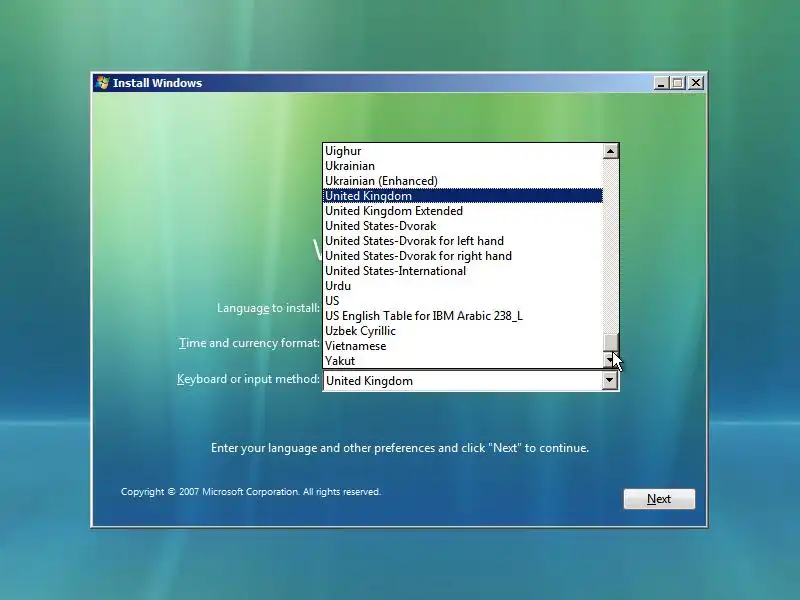Viewport: 800px width, 600px height.
Task: Choose United States-International layout
Action: tap(463, 271)
